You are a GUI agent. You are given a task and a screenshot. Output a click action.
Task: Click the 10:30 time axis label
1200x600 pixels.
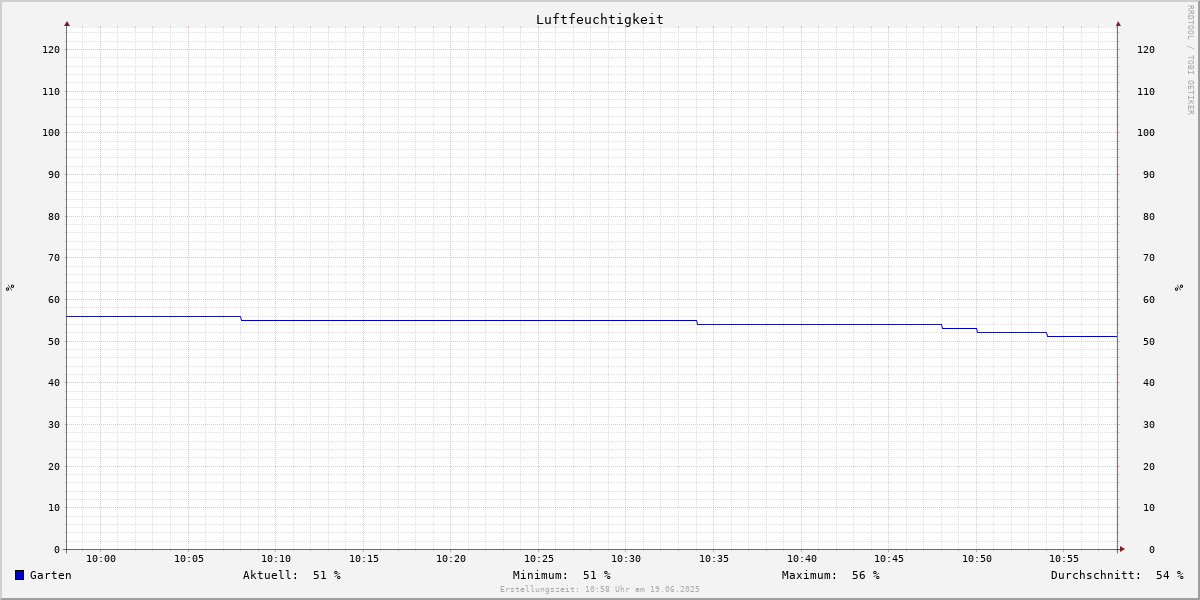point(626,559)
